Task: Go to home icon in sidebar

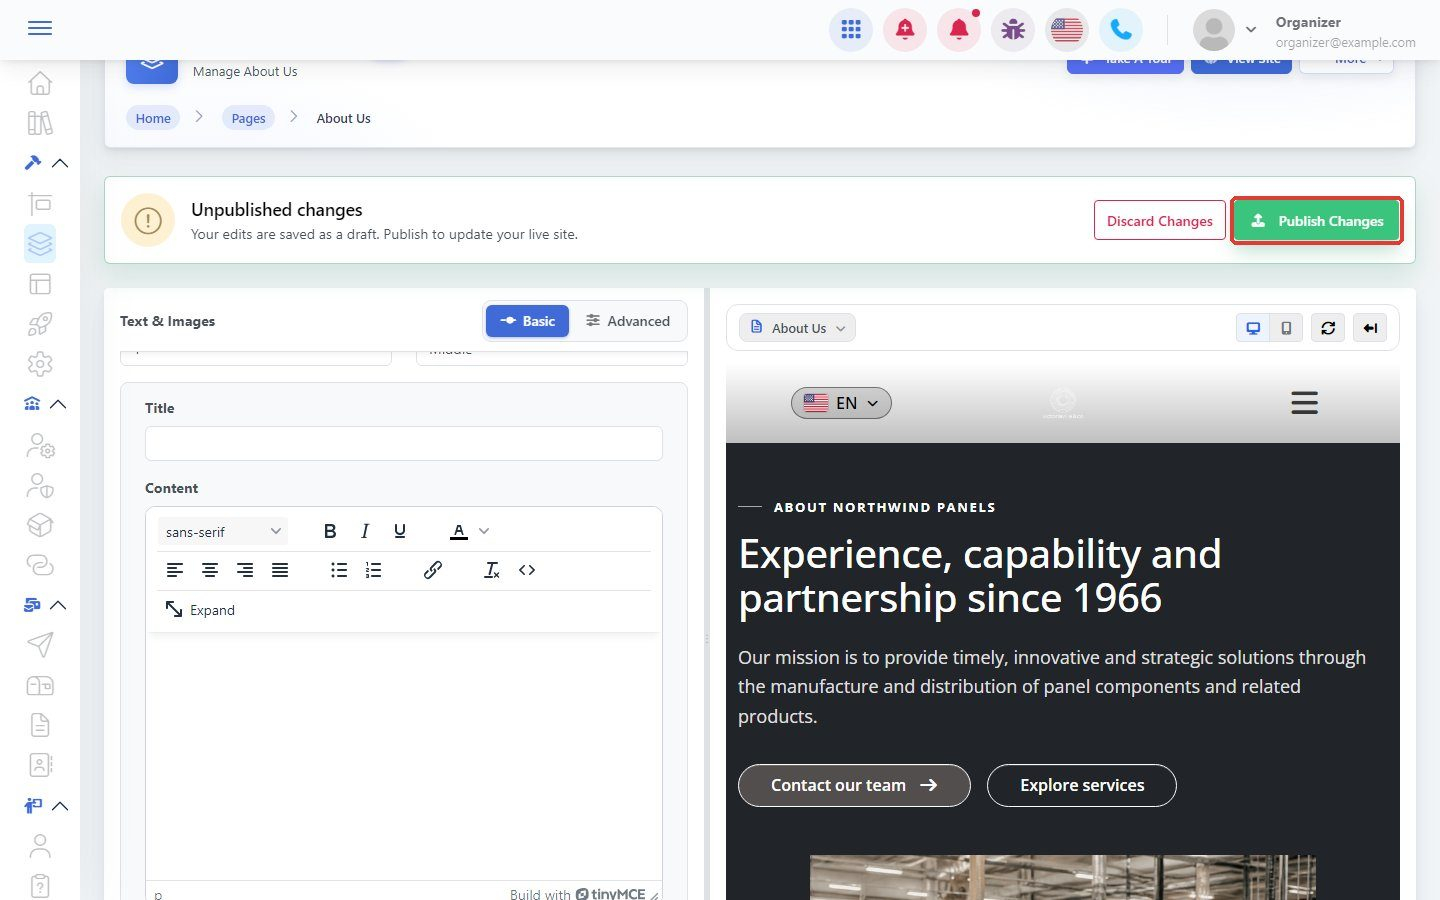Action: click(40, 83)
